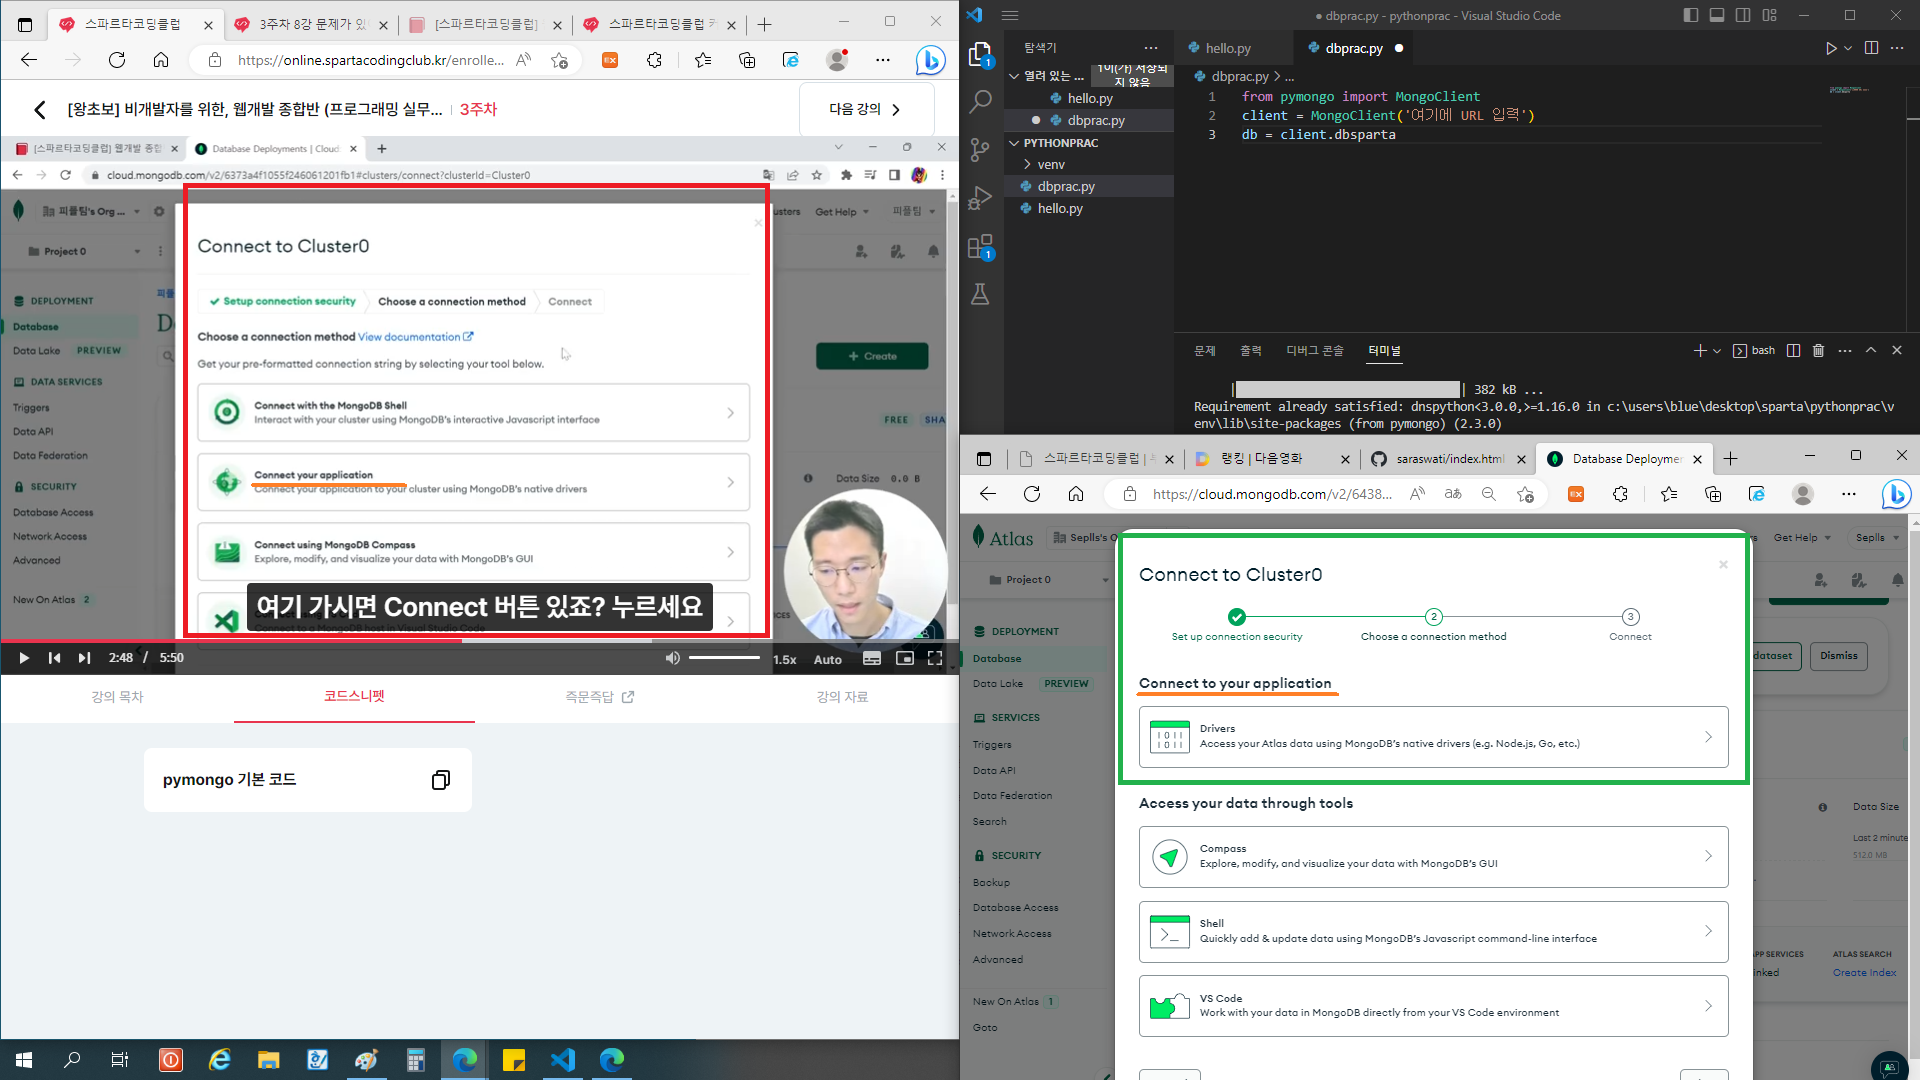1920x1080 pixels.
Task: Change video playback speed 1.5x
Action: coord(785,659)
